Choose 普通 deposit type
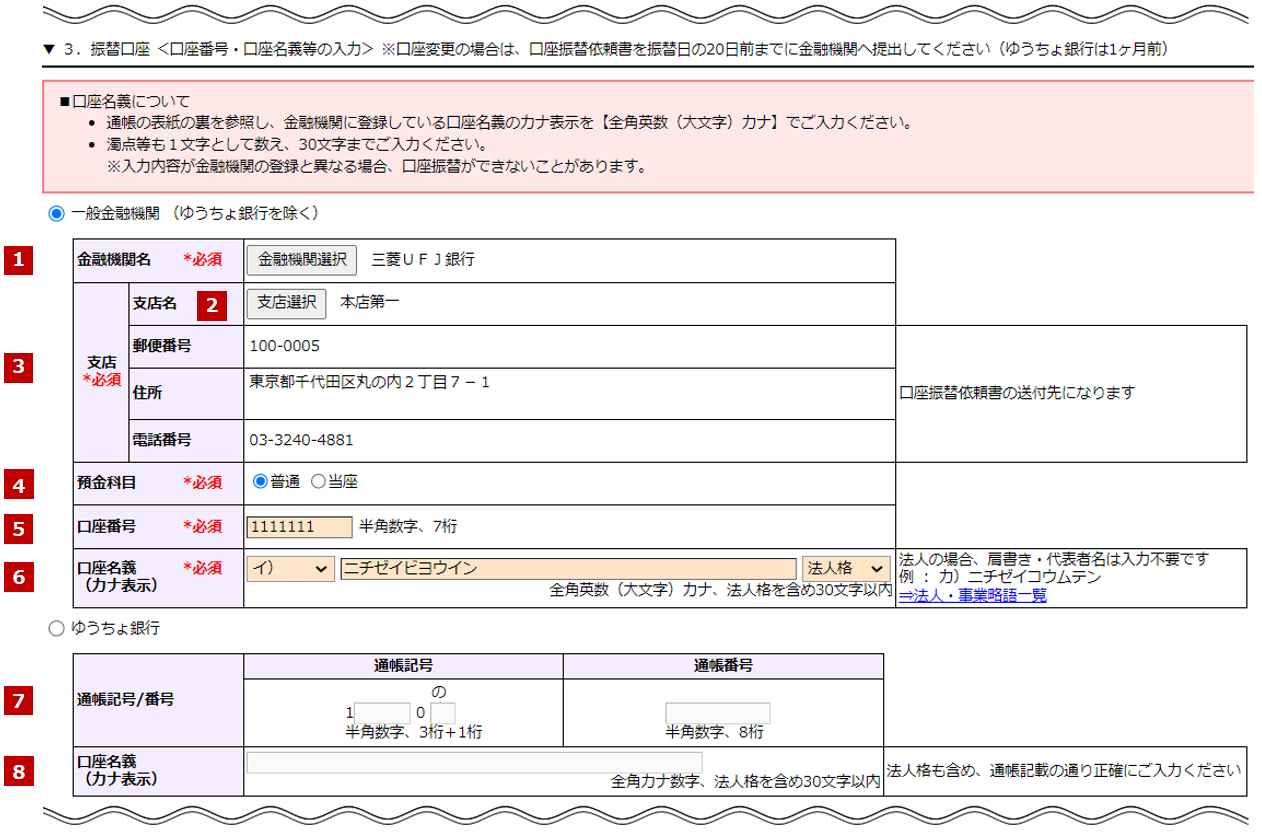The height and width of the screenshot is (834, 1262). click(261, 482)
